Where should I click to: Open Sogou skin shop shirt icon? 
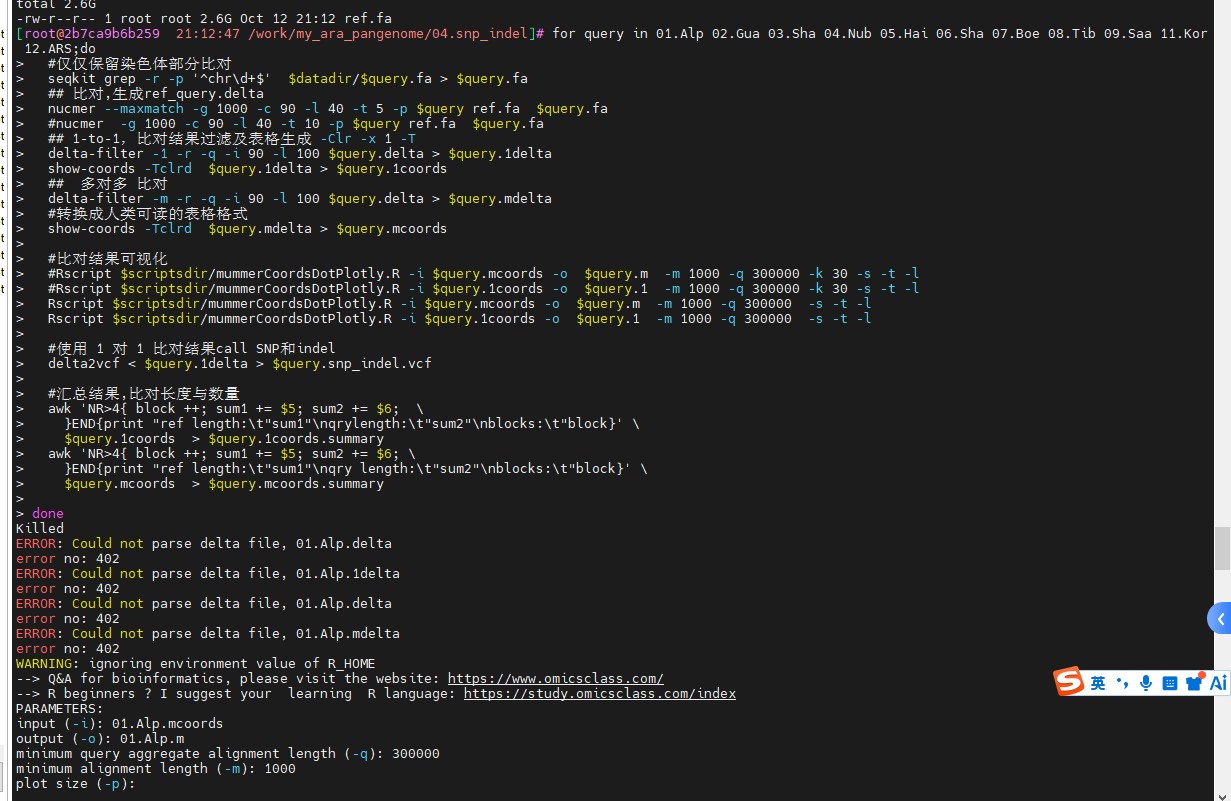pos(1194,683)
